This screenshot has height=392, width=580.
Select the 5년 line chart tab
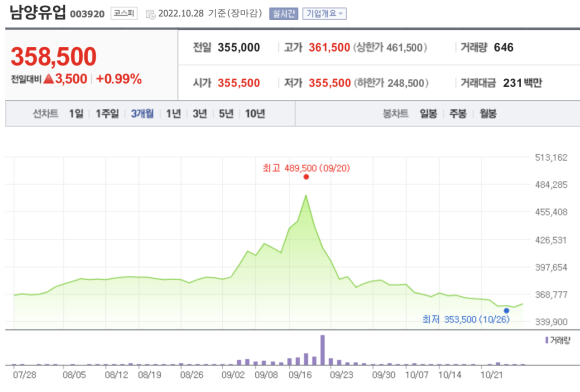click(226, 114)
